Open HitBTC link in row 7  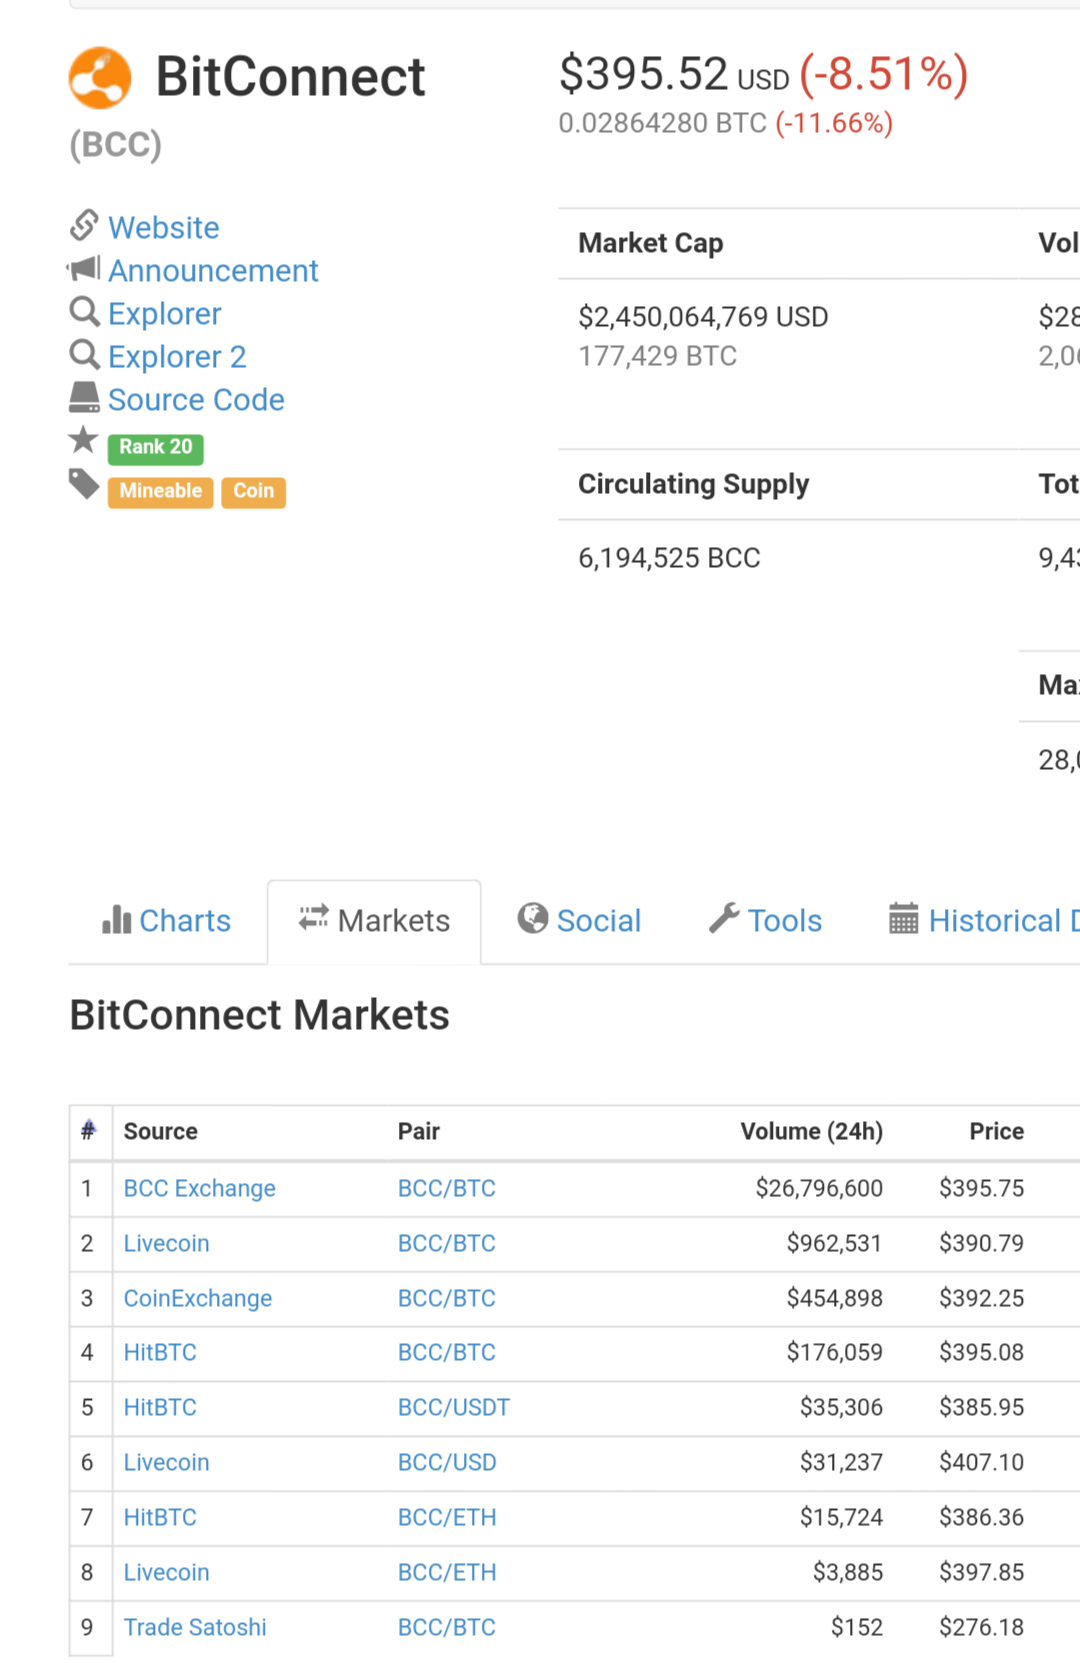click(160, 1517)
